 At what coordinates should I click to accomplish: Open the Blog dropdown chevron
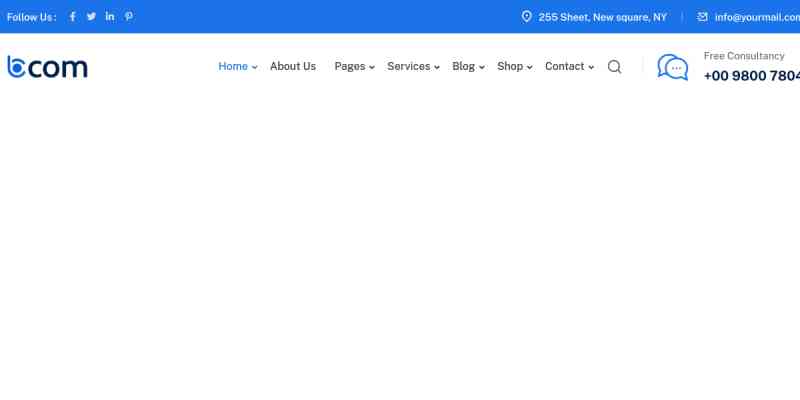click(x=482, y=68)
